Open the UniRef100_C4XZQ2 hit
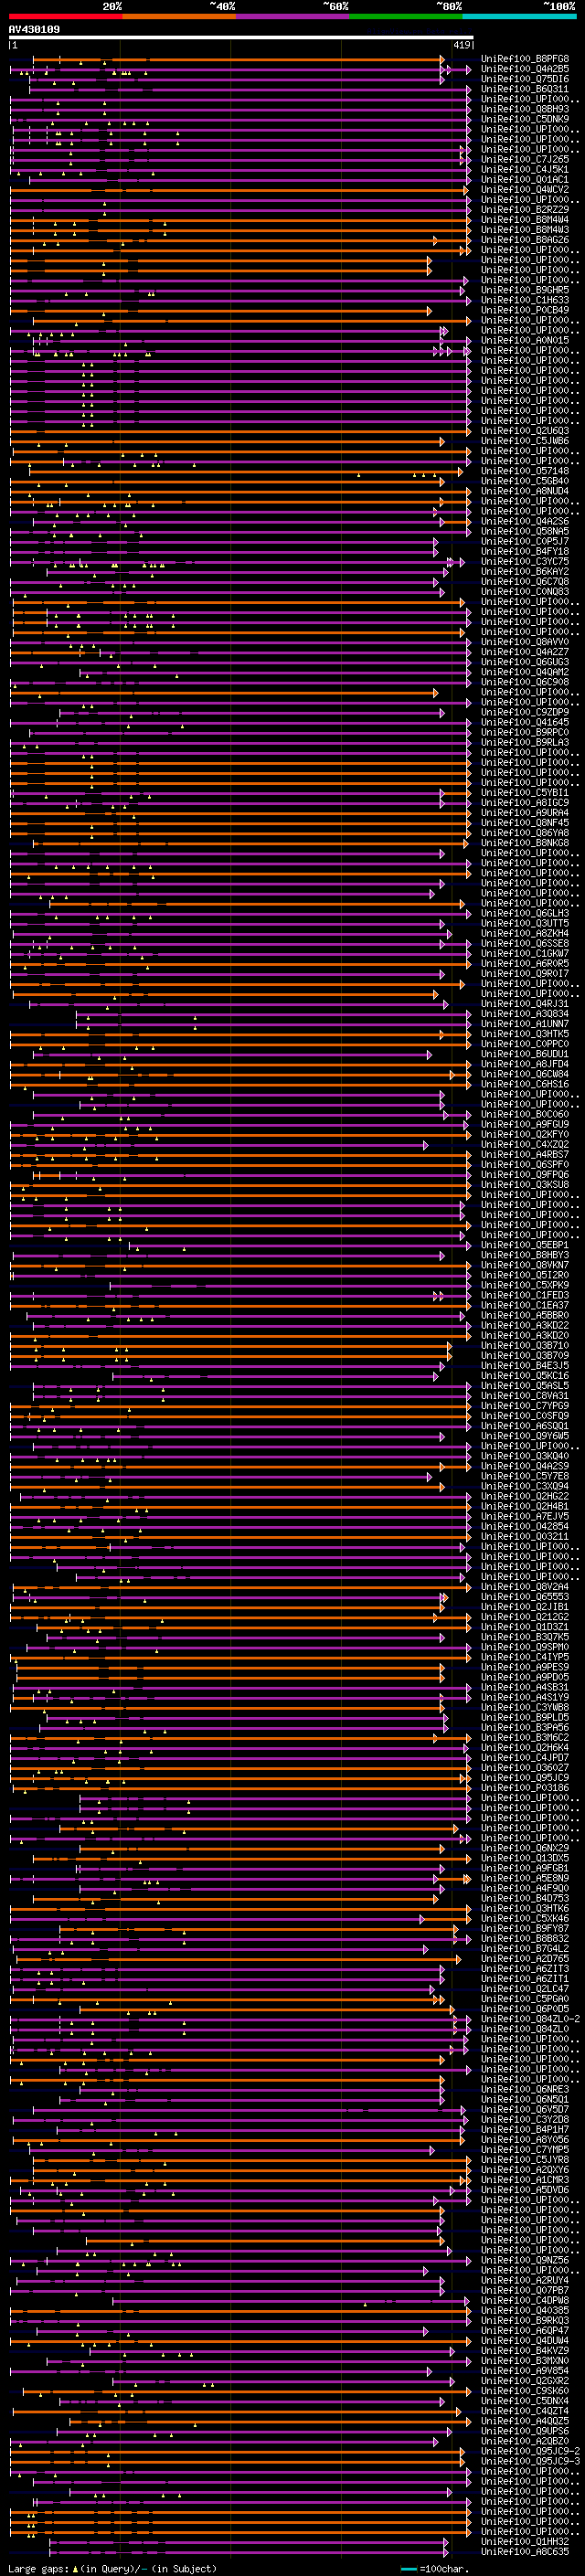The image size is (585, 2576). pyautogui.click(x=525, y=1144)
